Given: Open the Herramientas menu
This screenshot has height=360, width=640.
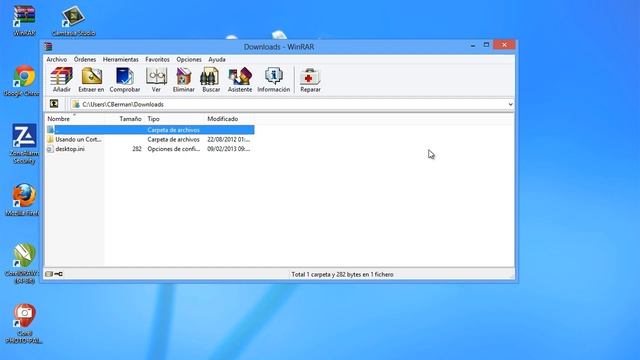Looking at the screenshot, I should point(121,59).
